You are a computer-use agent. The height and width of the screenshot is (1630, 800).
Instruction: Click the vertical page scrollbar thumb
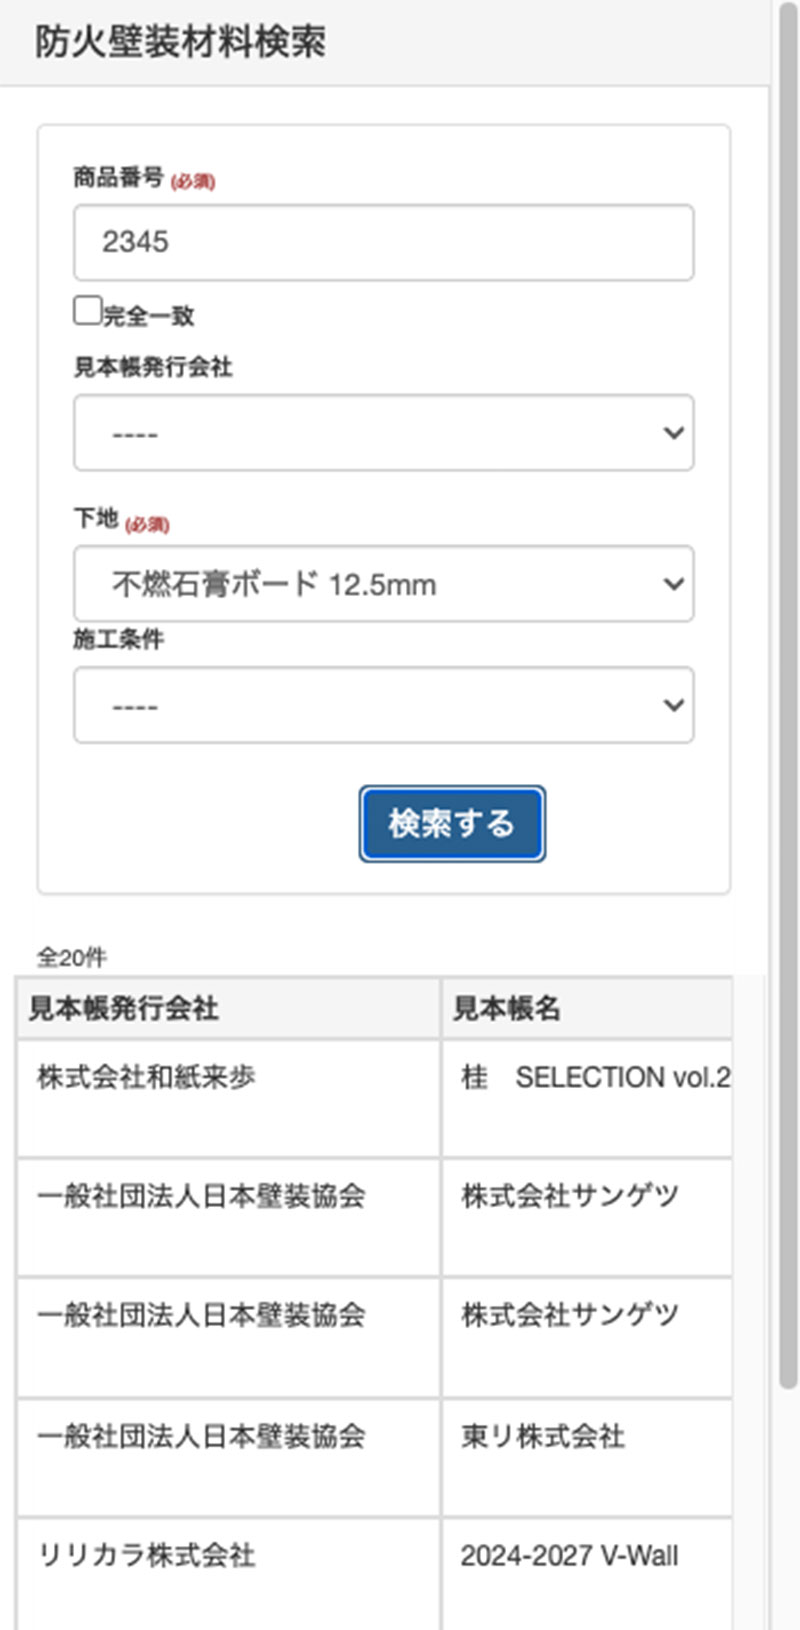pos(788,700)
